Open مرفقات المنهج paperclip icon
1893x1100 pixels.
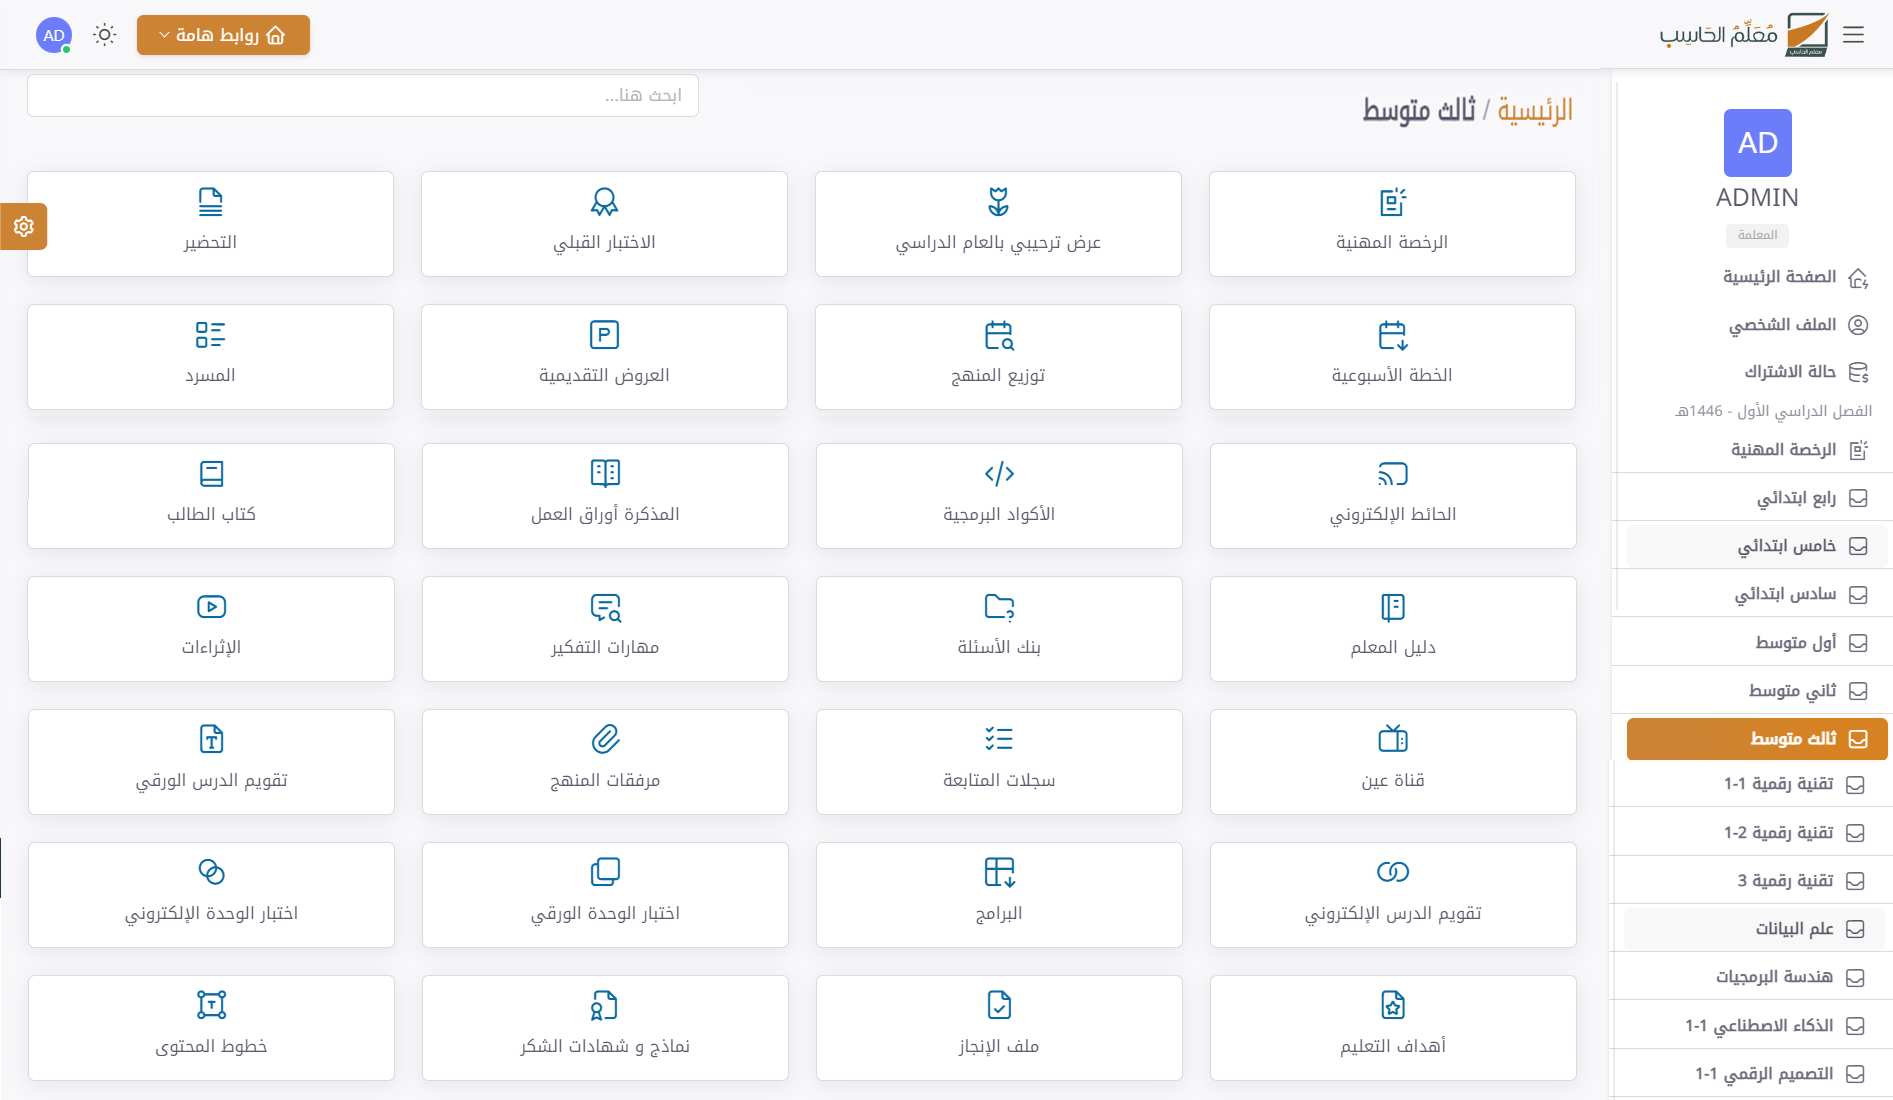tap(605, 740)
